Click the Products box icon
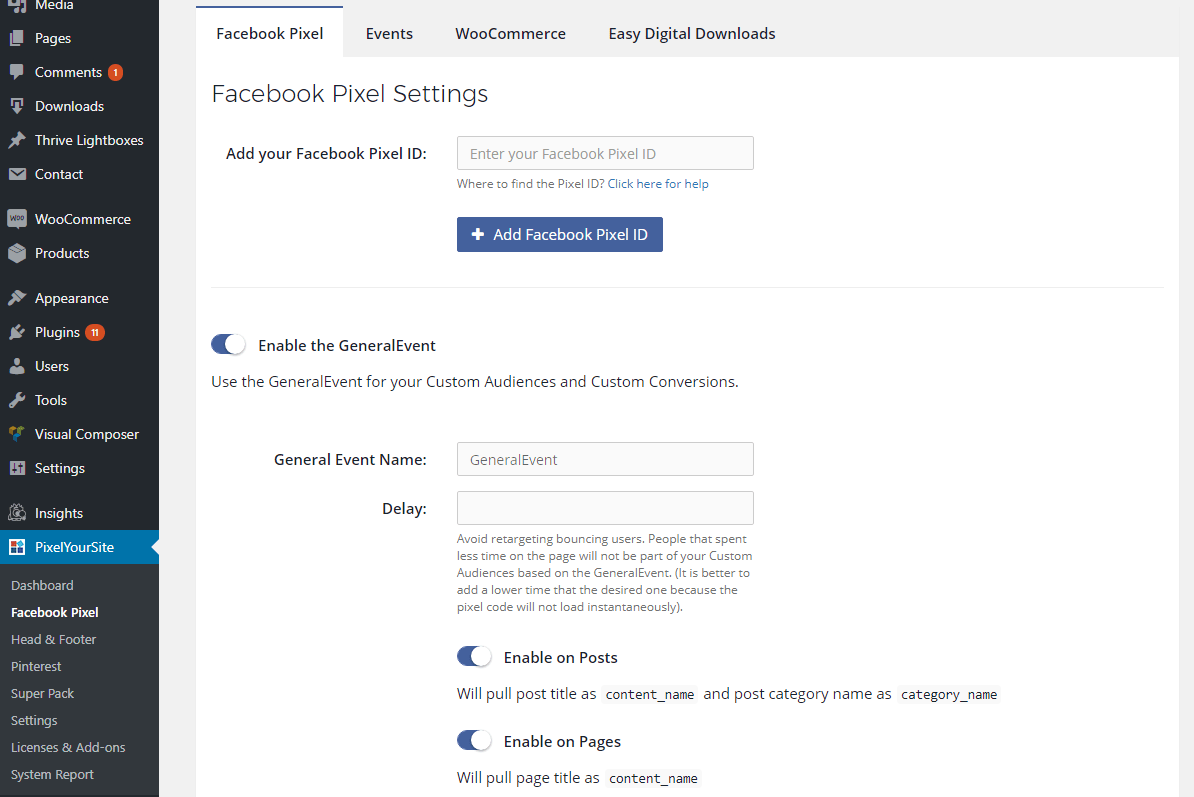Viewport: 1194px width, 797px height. click(x=17, y=253)
